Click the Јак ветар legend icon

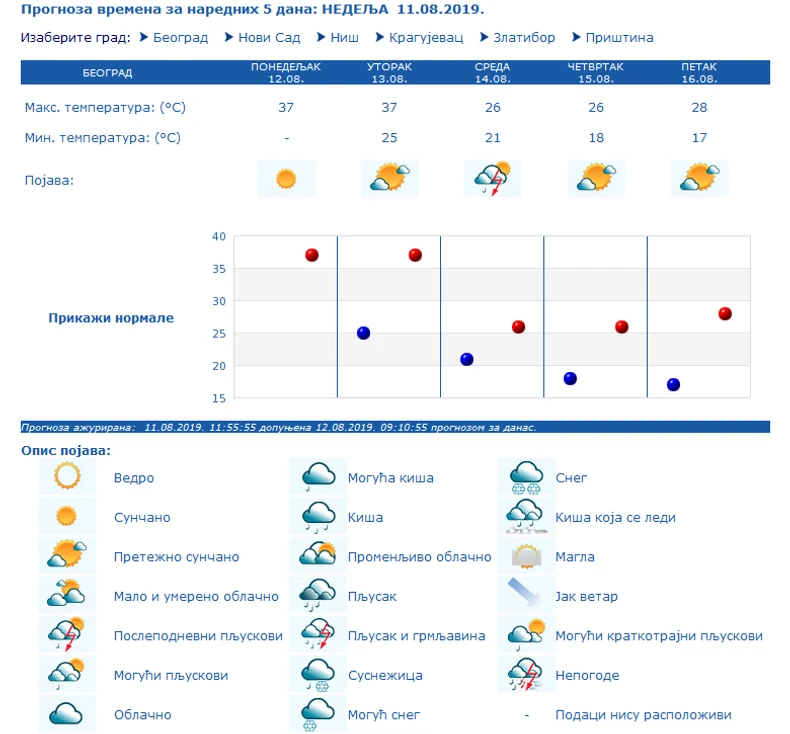[526, 595]
